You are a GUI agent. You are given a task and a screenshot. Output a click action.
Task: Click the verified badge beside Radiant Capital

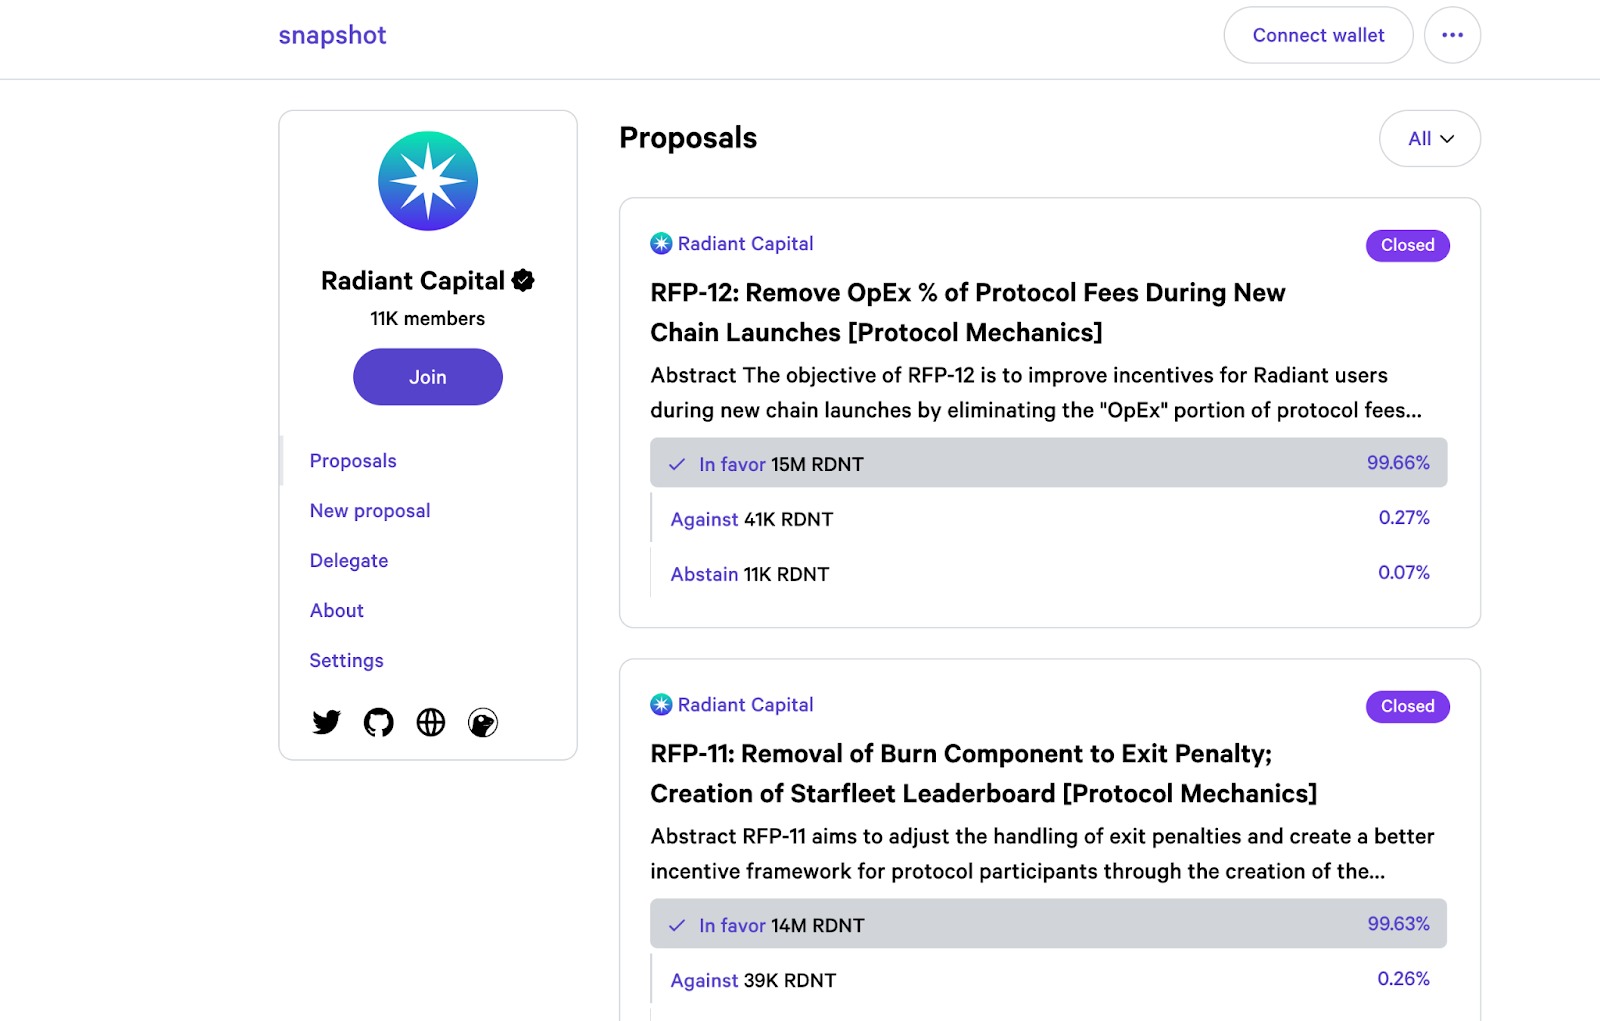click(x=523, y=281)
